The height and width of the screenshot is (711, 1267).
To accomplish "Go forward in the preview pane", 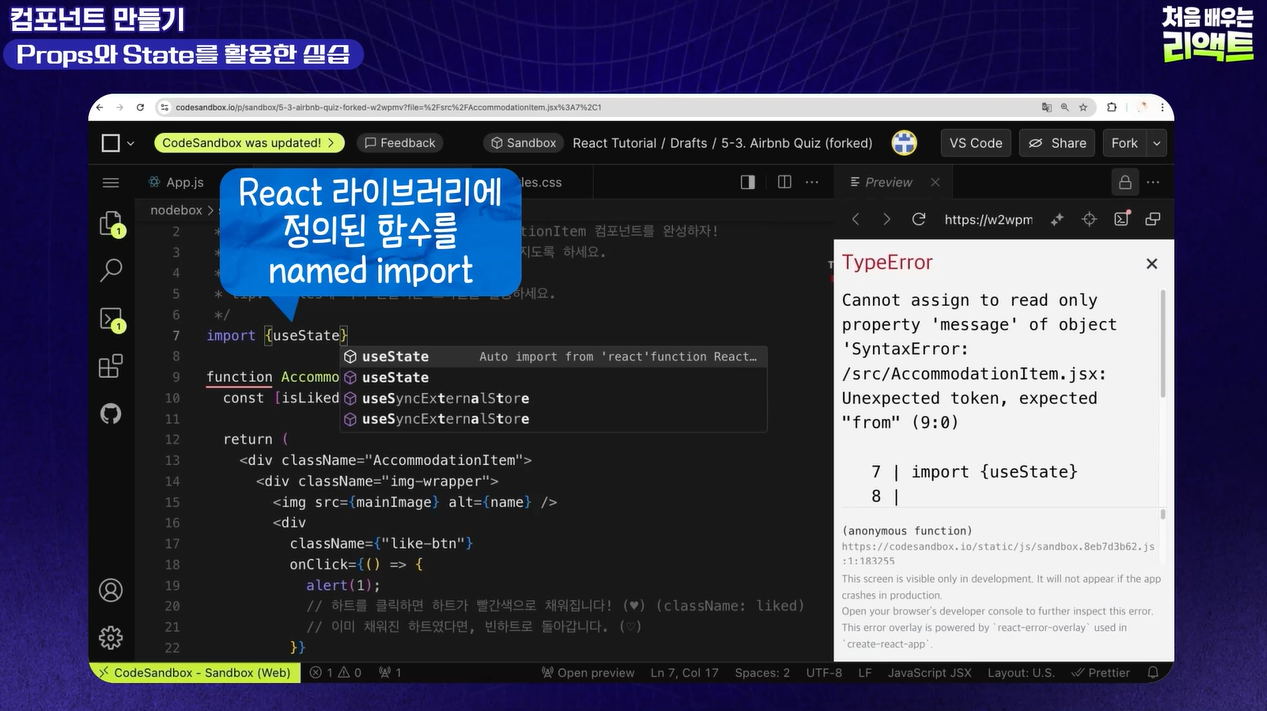I will tap(886, 219).
